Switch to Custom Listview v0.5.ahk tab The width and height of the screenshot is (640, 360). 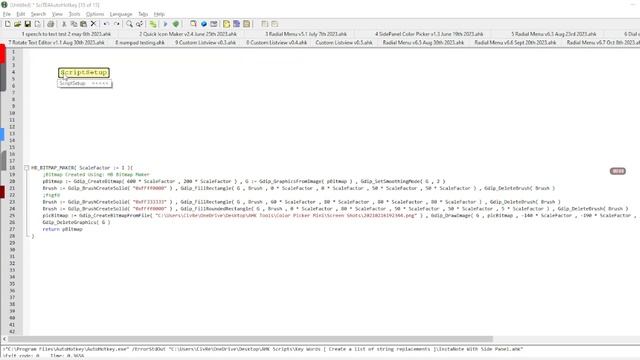click(x=344, y=42)
